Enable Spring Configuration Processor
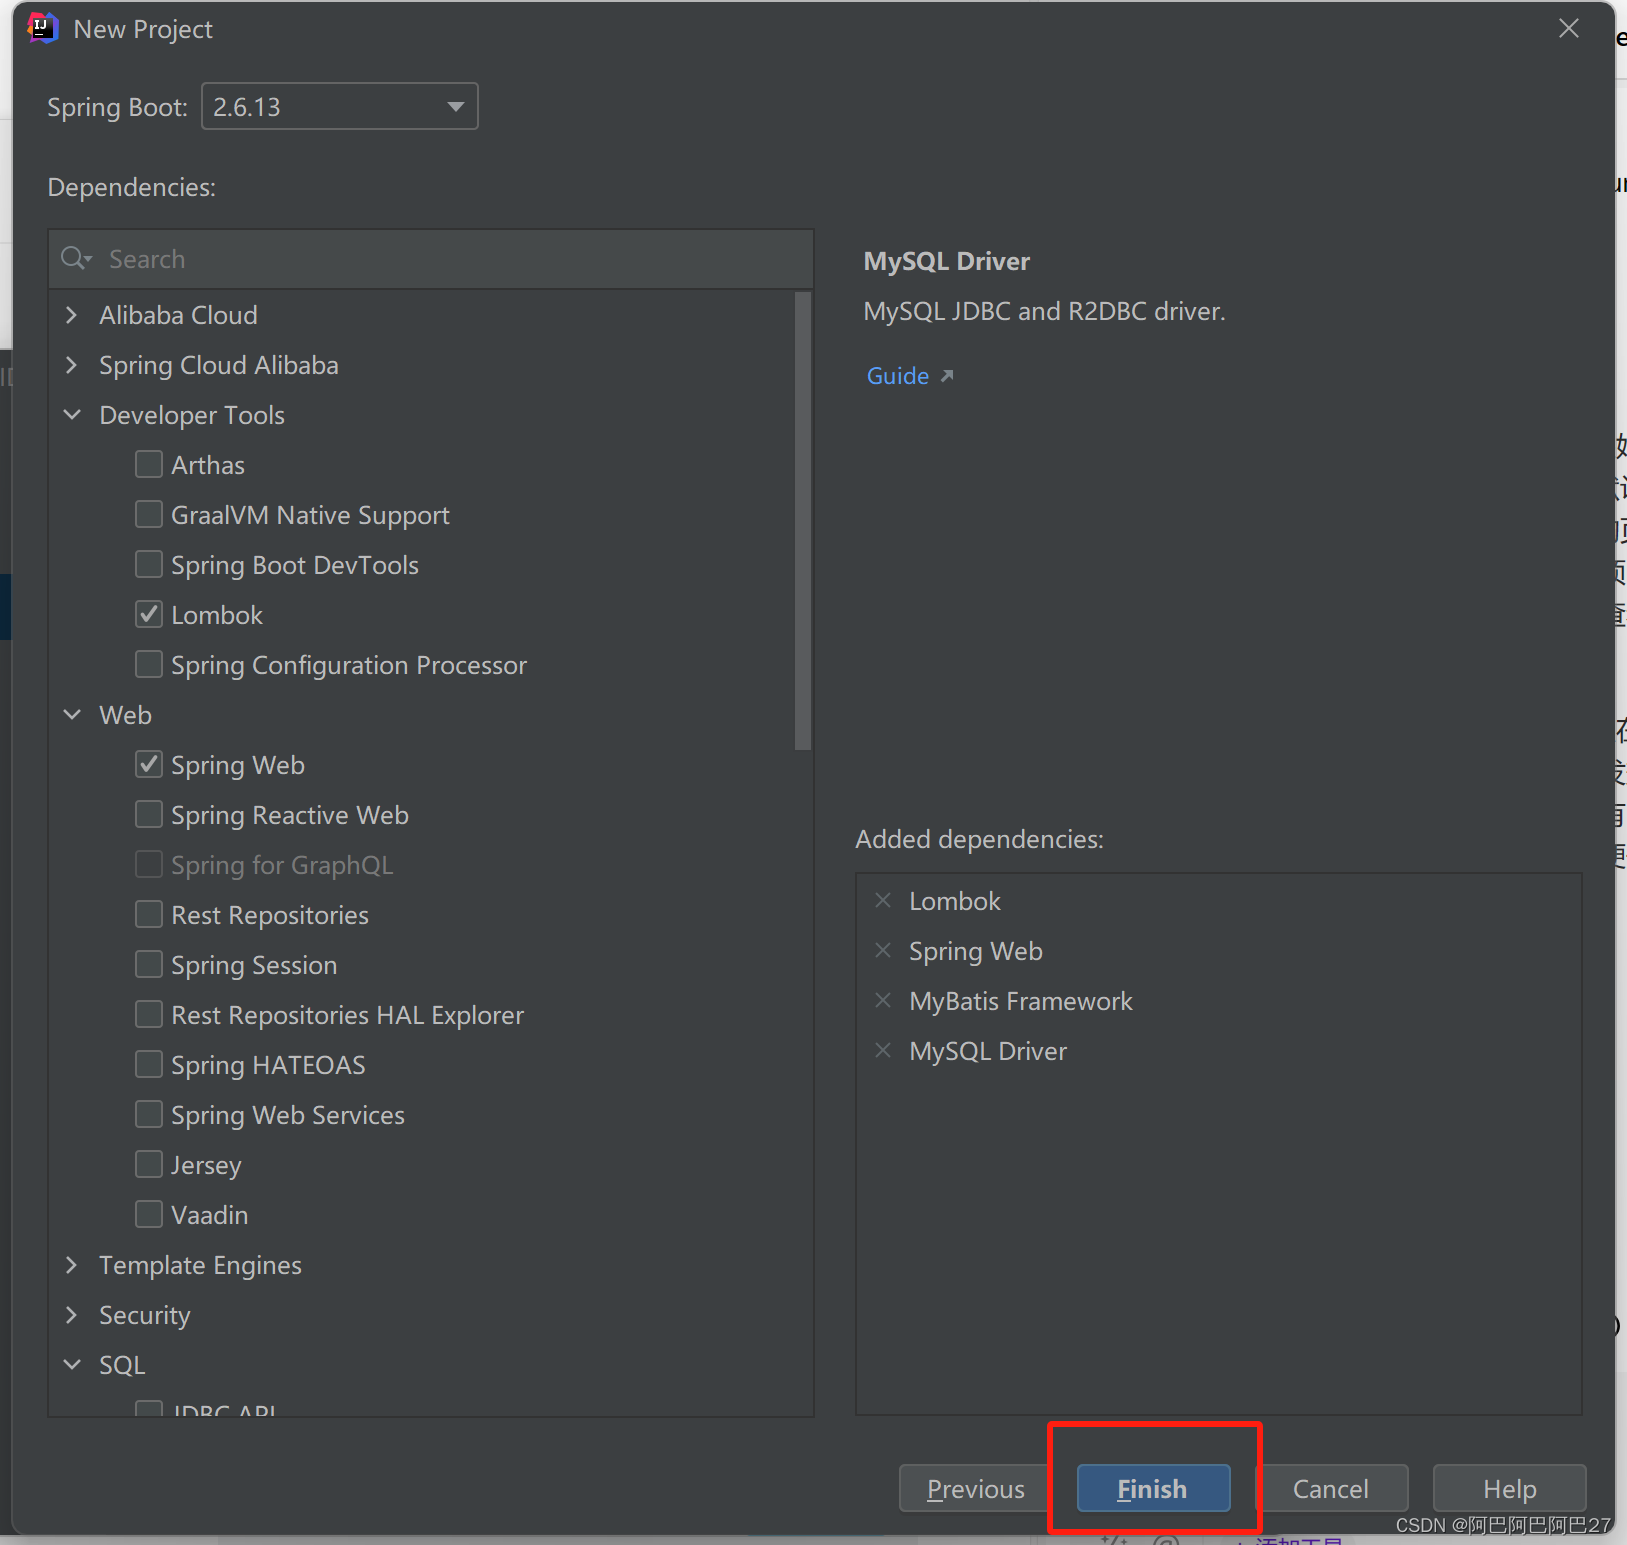Viewport: 1627px width, 1545px height. [149, 664]
